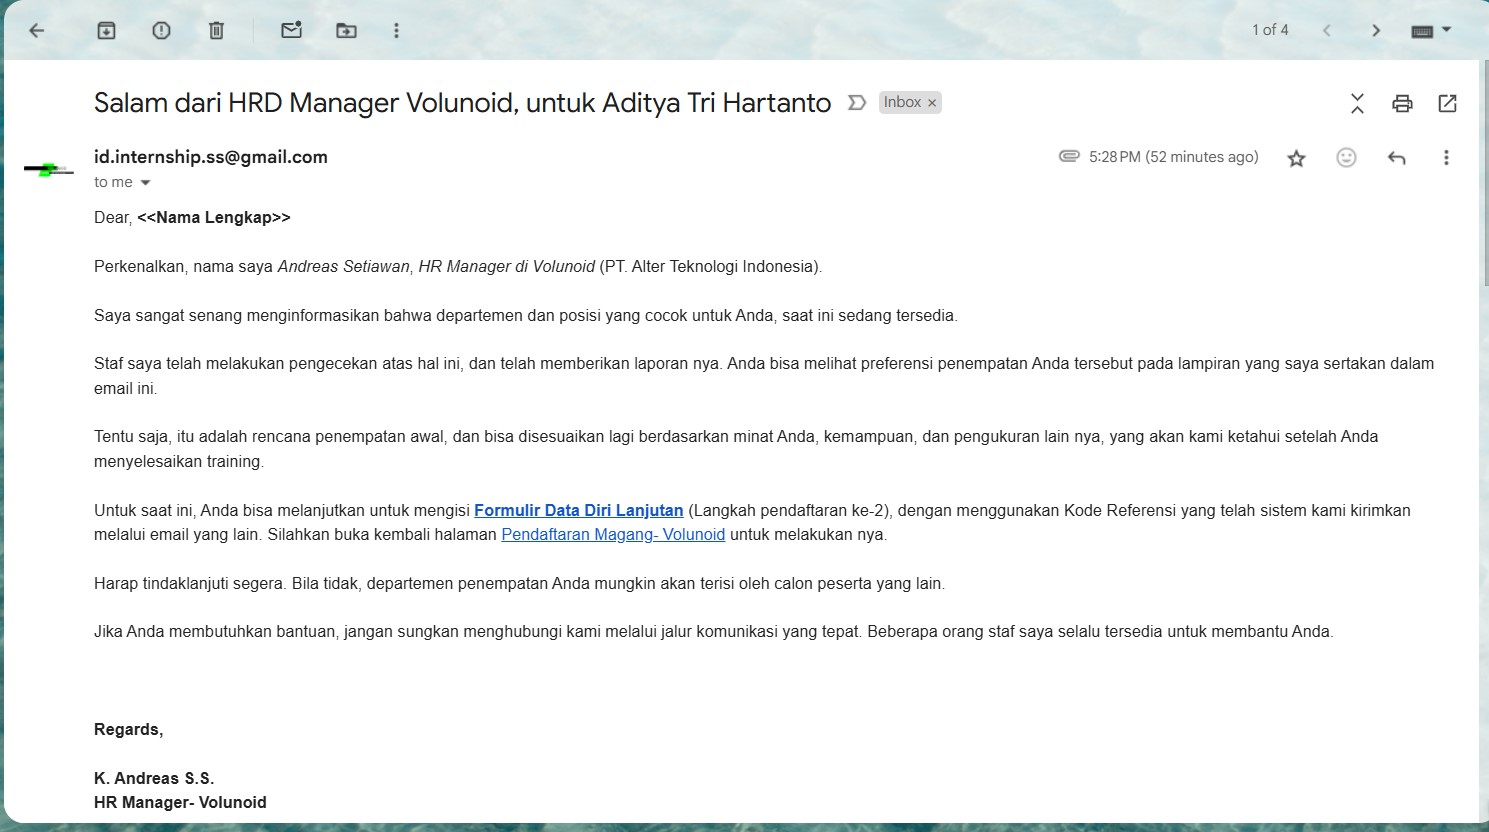
Task: Report this email as spam
Action: point(161,31)
